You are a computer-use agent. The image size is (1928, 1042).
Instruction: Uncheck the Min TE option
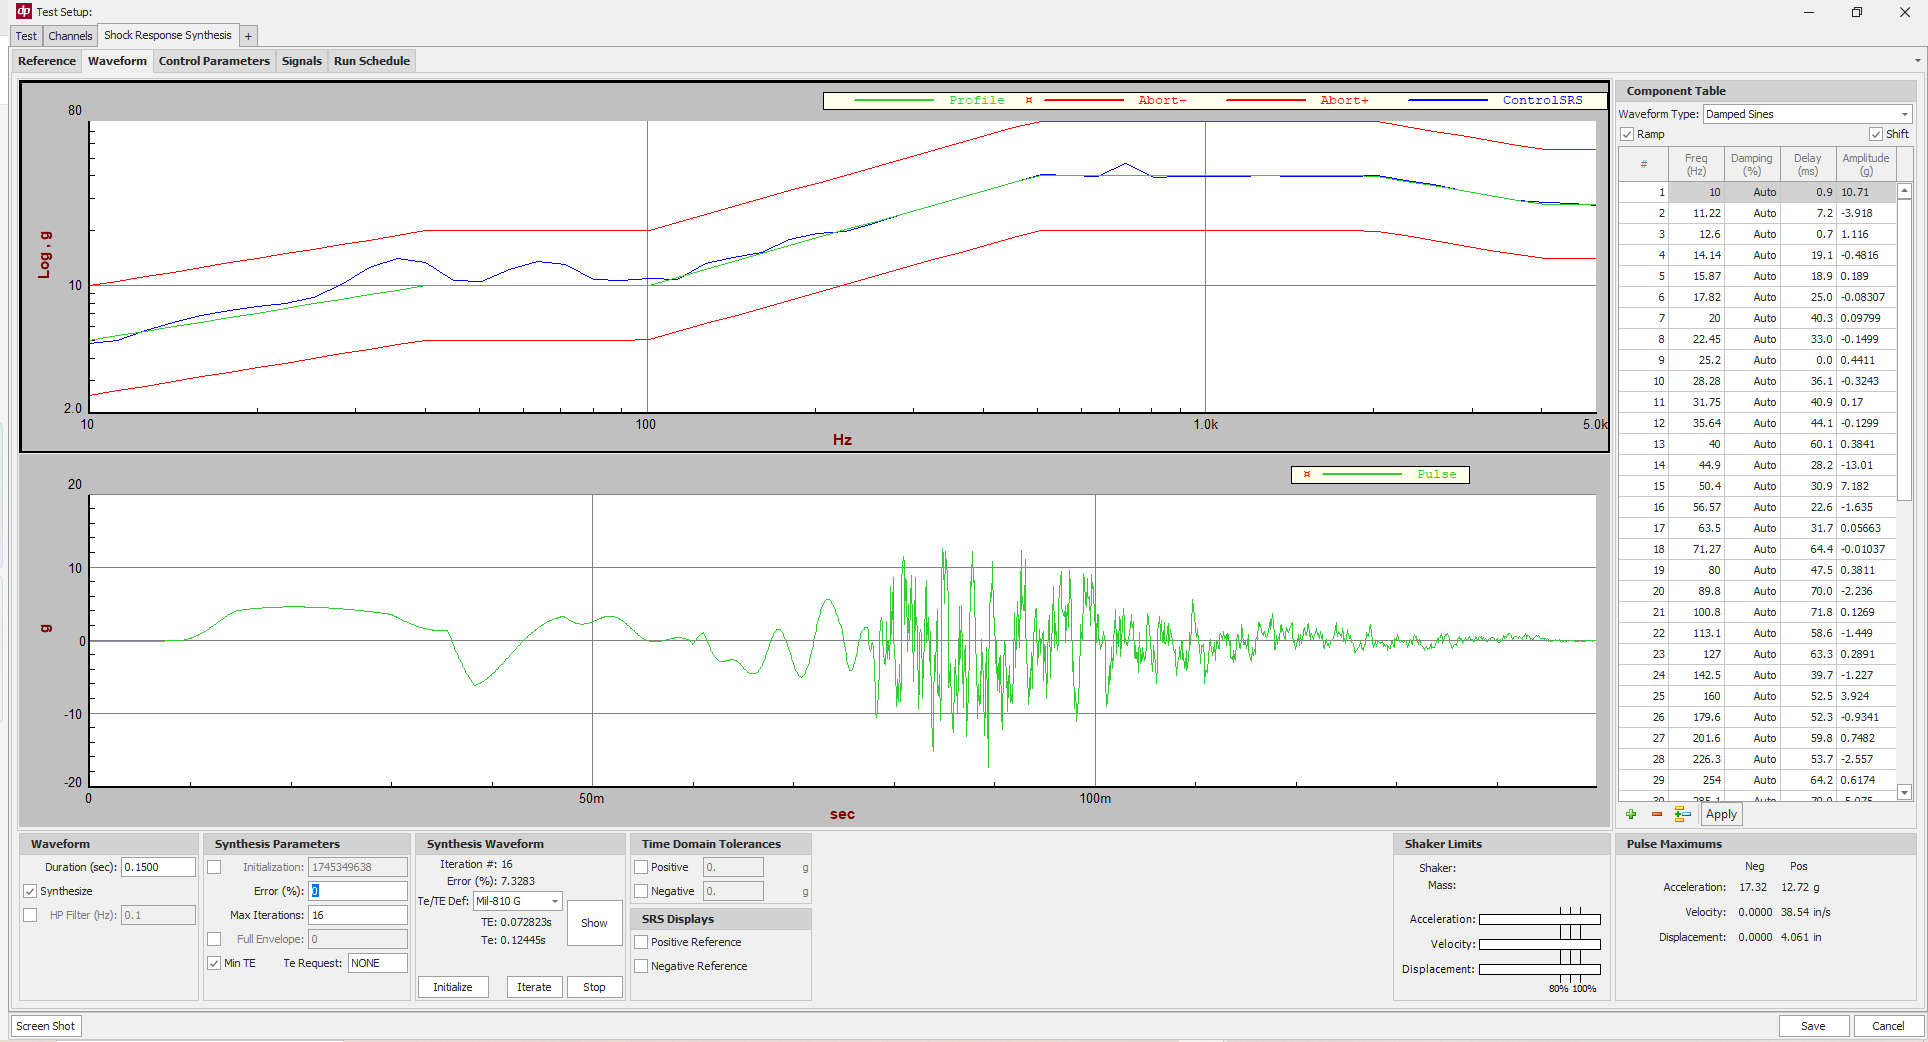pyautogui.click(x=214, y=963)
